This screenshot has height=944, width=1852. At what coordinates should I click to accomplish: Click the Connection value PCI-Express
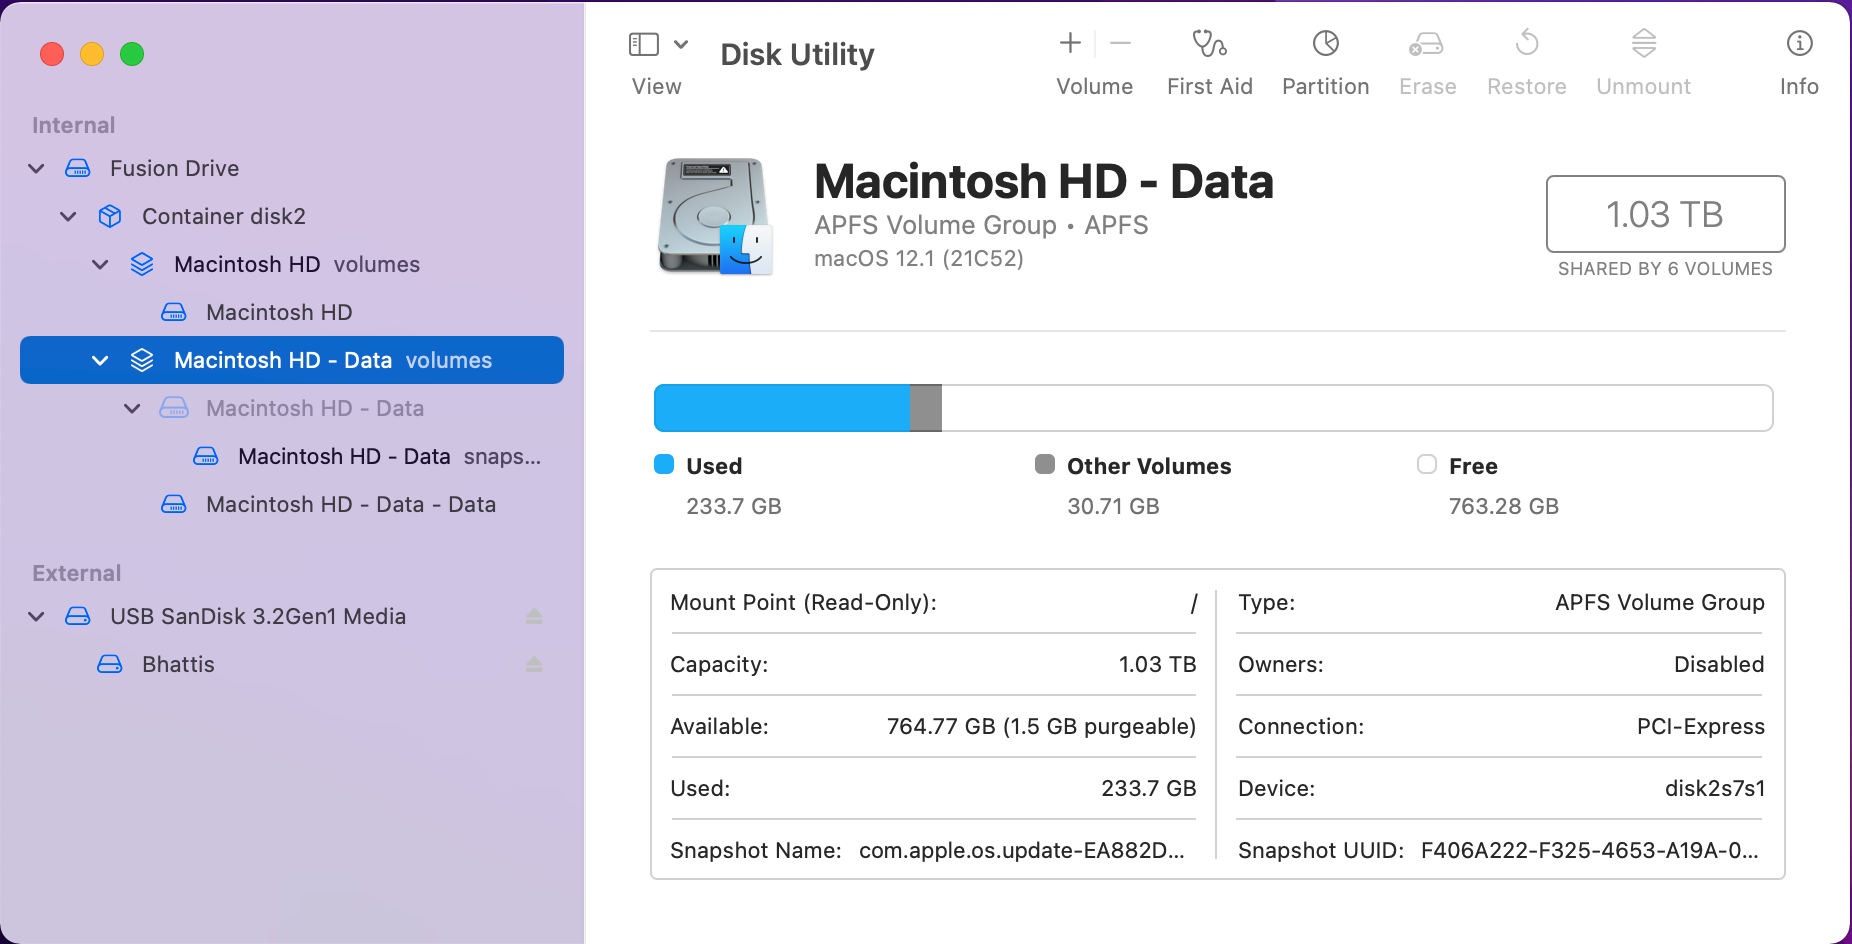point(1701,726)
